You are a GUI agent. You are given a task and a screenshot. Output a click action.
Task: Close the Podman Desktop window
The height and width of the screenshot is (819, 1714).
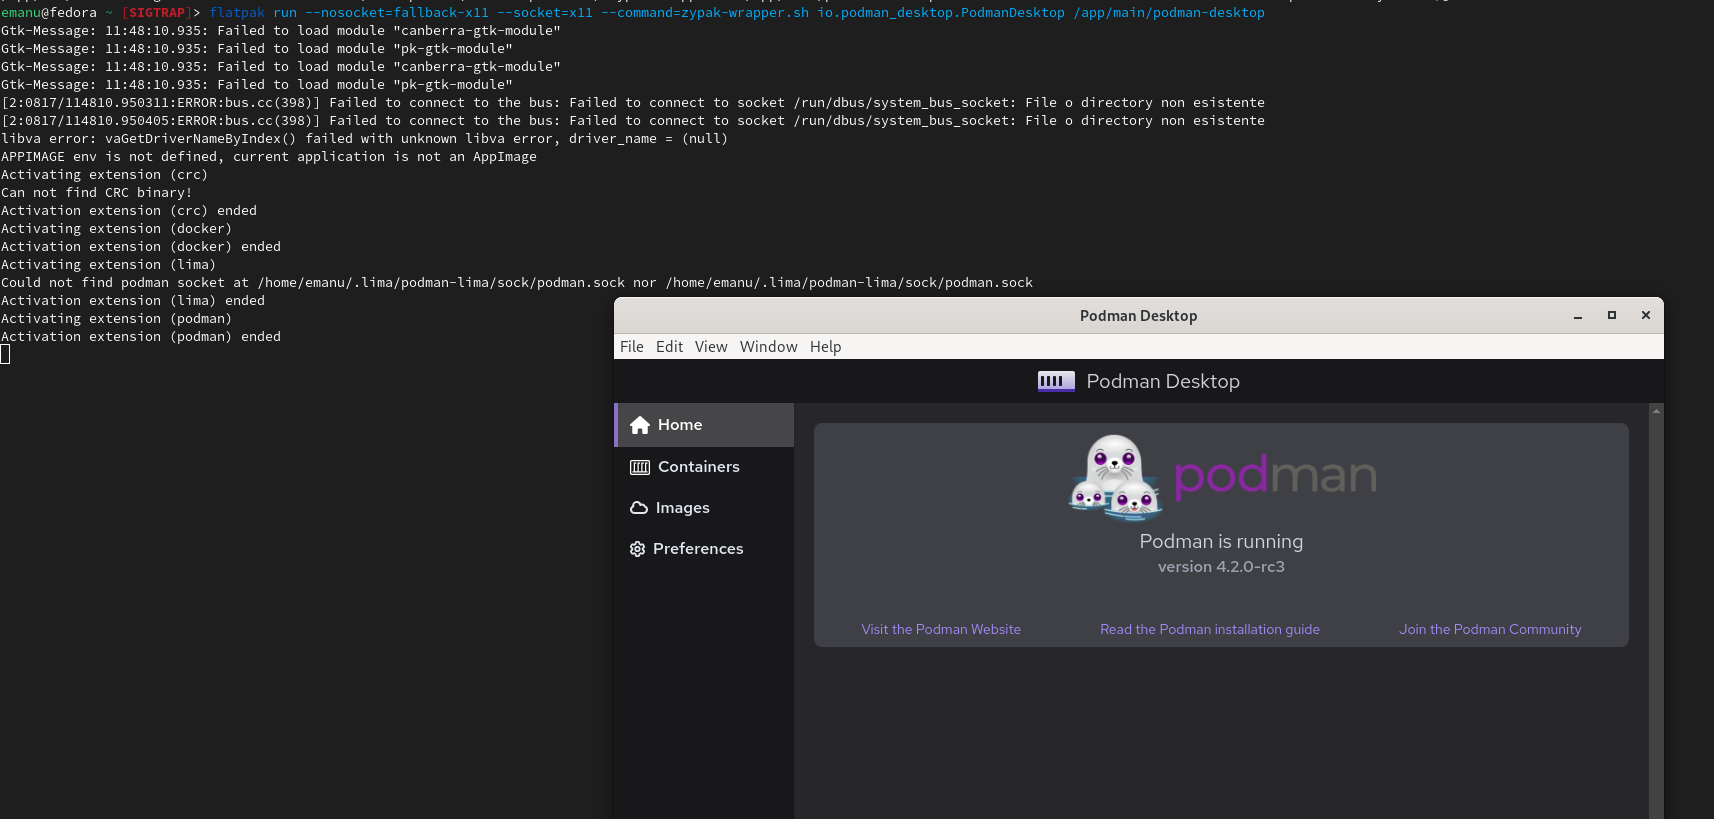tap(1646, 315)
